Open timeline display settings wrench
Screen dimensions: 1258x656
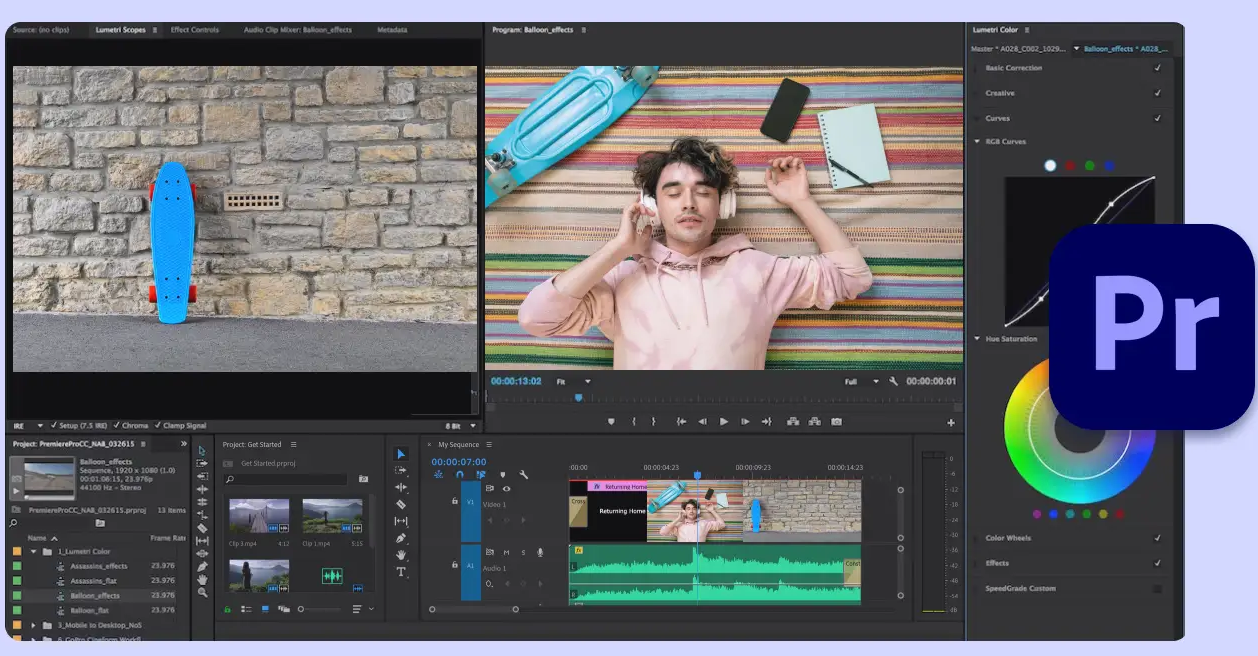click(x=523, y=474)
